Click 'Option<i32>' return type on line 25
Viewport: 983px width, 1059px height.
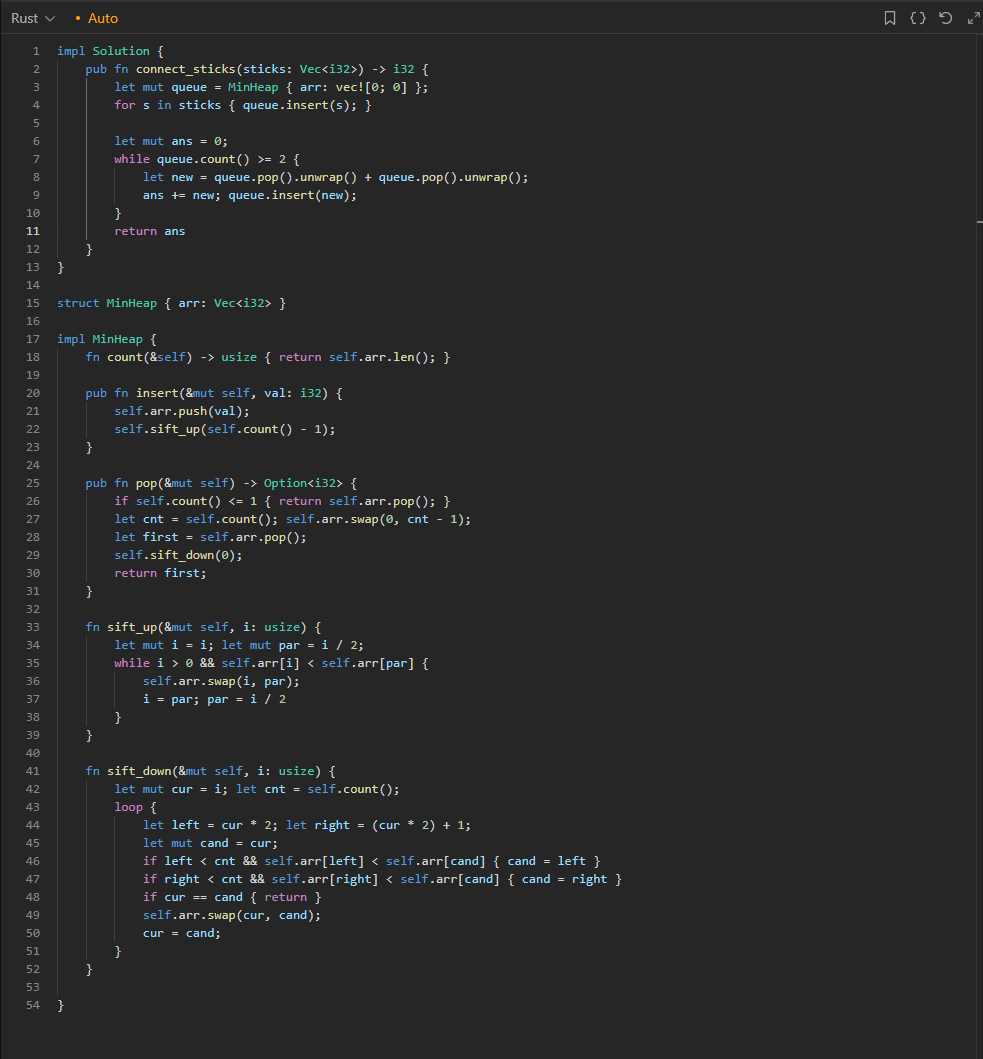coord(303,484)
